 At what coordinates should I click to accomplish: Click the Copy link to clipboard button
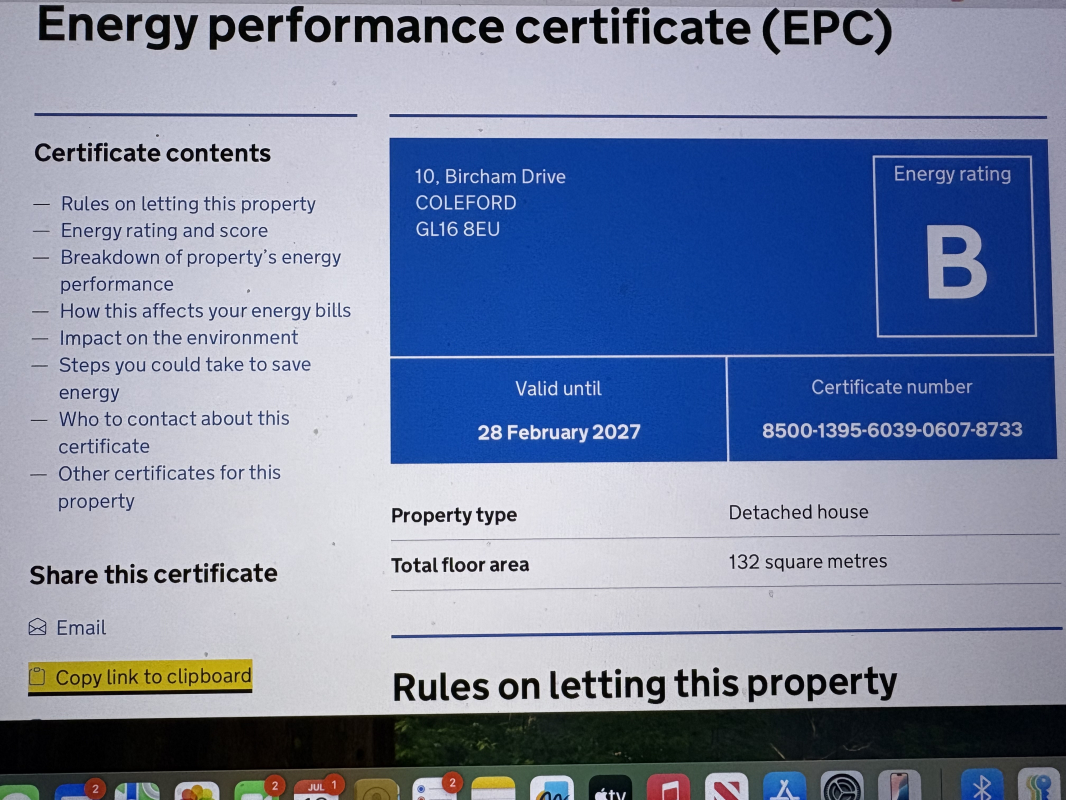click(152, 678)
